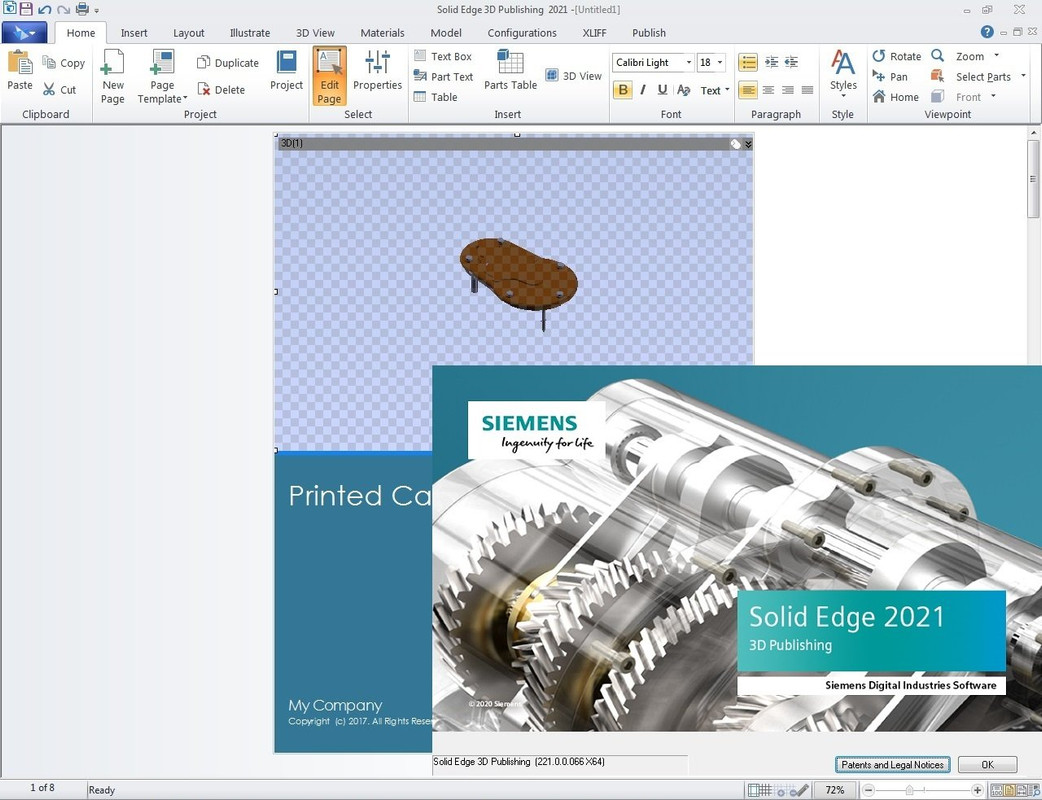Activate the Pan viewpoint tool
Viewport: 1042px width, 800px height.
[x=890, y=76]
